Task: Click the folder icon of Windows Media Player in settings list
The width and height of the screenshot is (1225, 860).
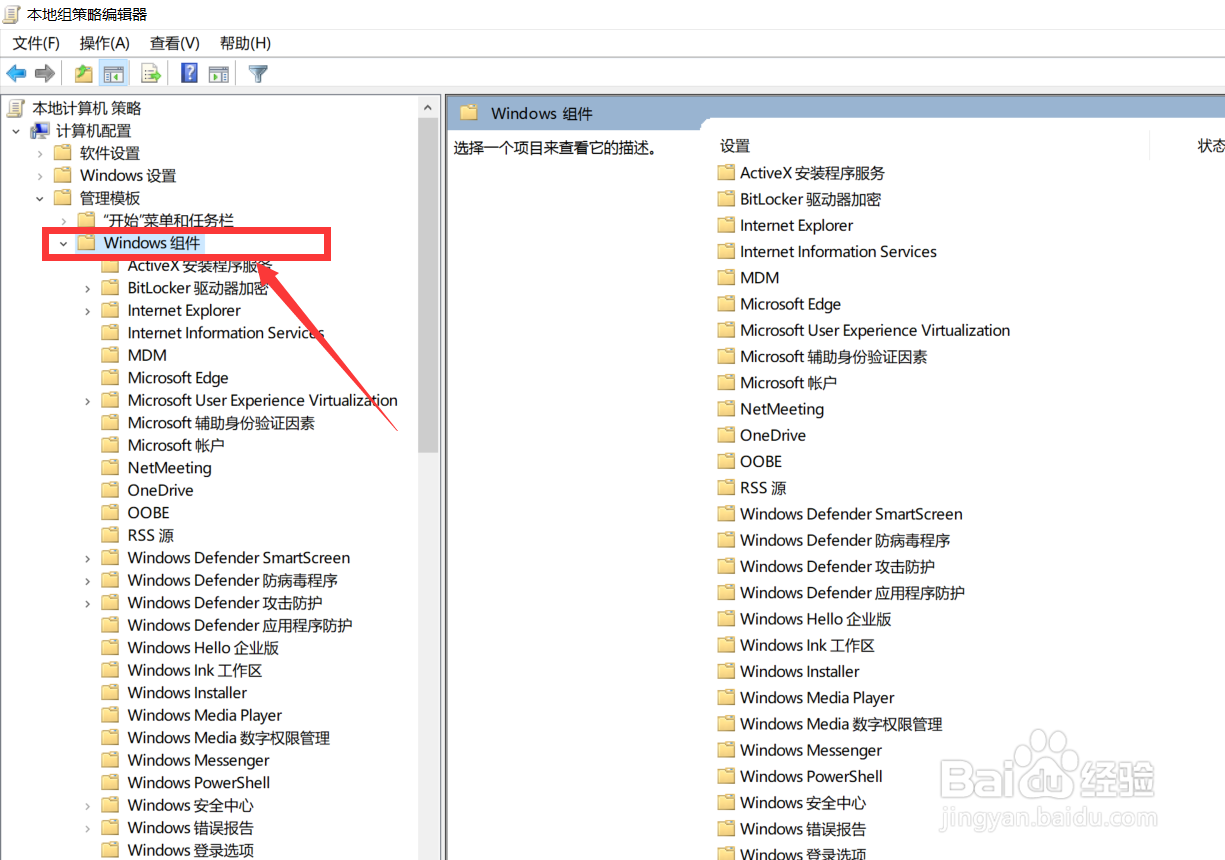Action: [x=726, y=697]
